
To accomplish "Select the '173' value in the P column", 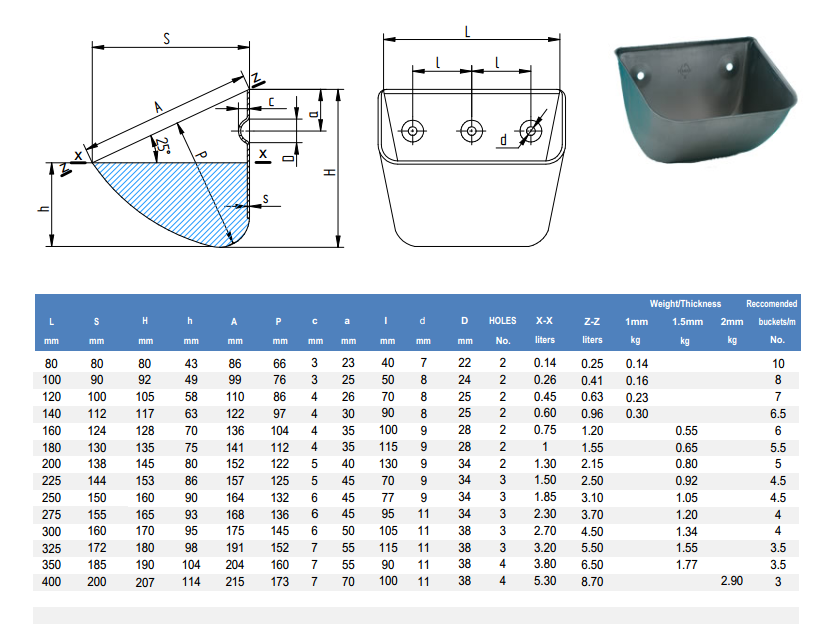I will tap(280, 581).
